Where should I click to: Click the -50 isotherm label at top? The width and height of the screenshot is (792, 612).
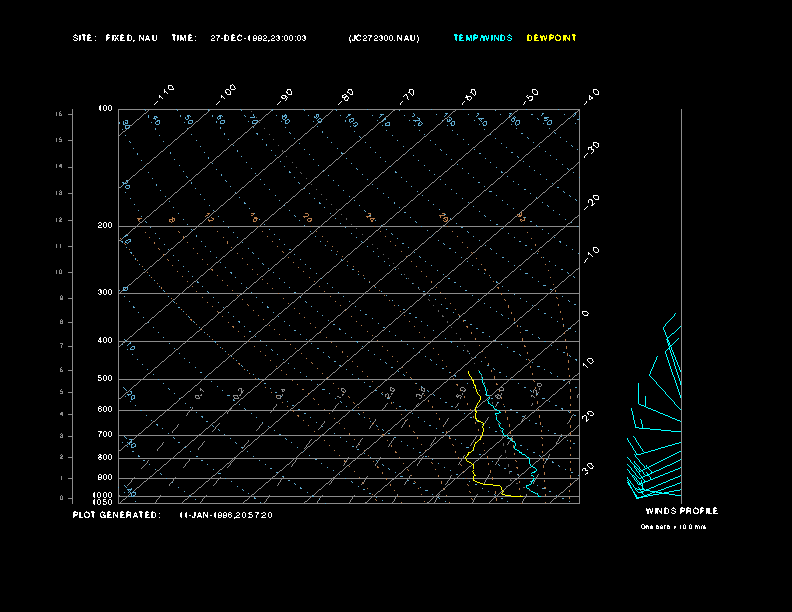(531, 96)
